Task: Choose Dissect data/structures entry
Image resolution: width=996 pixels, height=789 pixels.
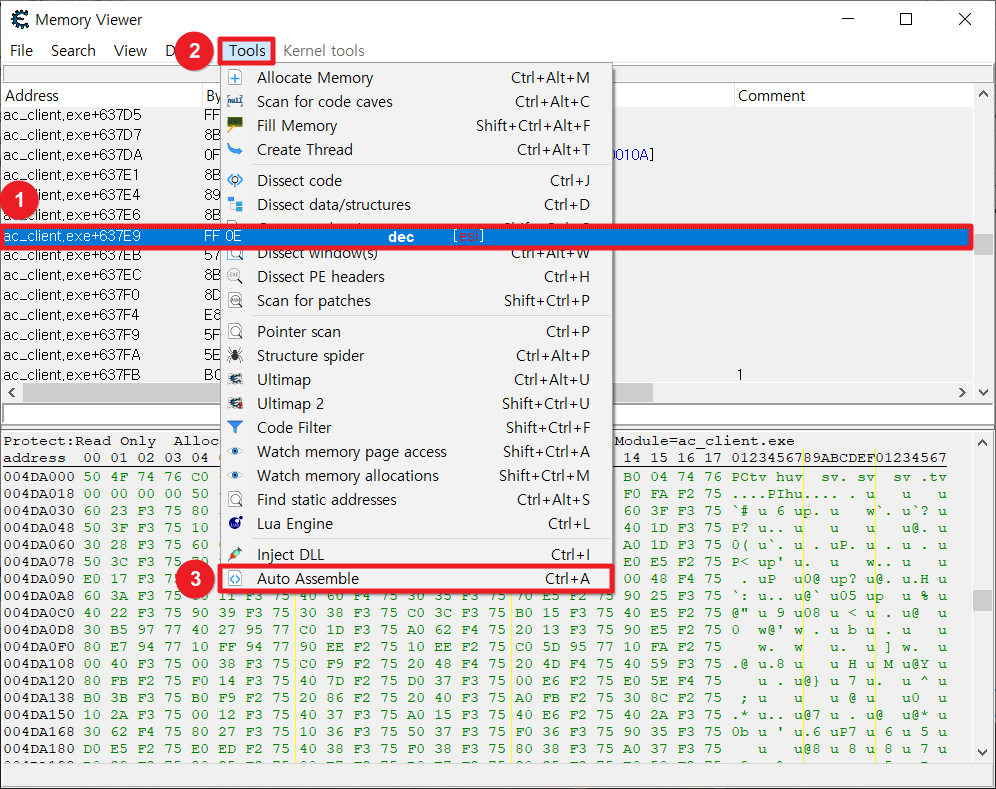Action: [415, 205]
